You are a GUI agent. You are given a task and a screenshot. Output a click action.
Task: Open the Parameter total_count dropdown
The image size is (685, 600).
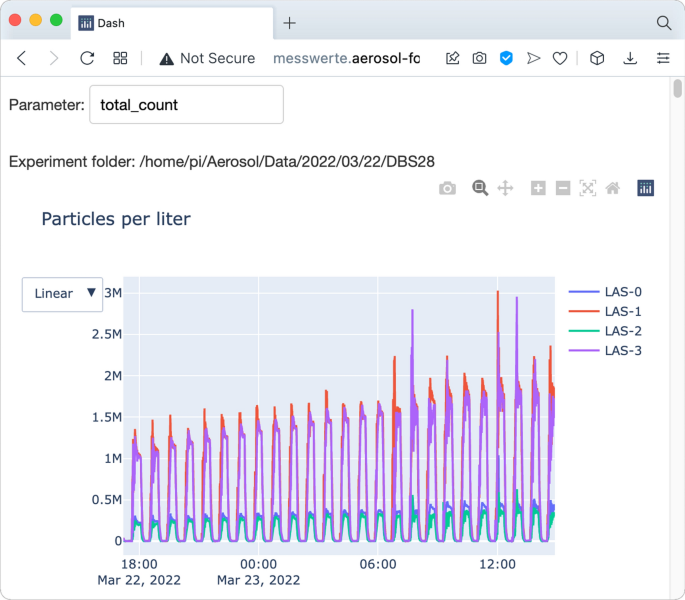pos(186,105)
